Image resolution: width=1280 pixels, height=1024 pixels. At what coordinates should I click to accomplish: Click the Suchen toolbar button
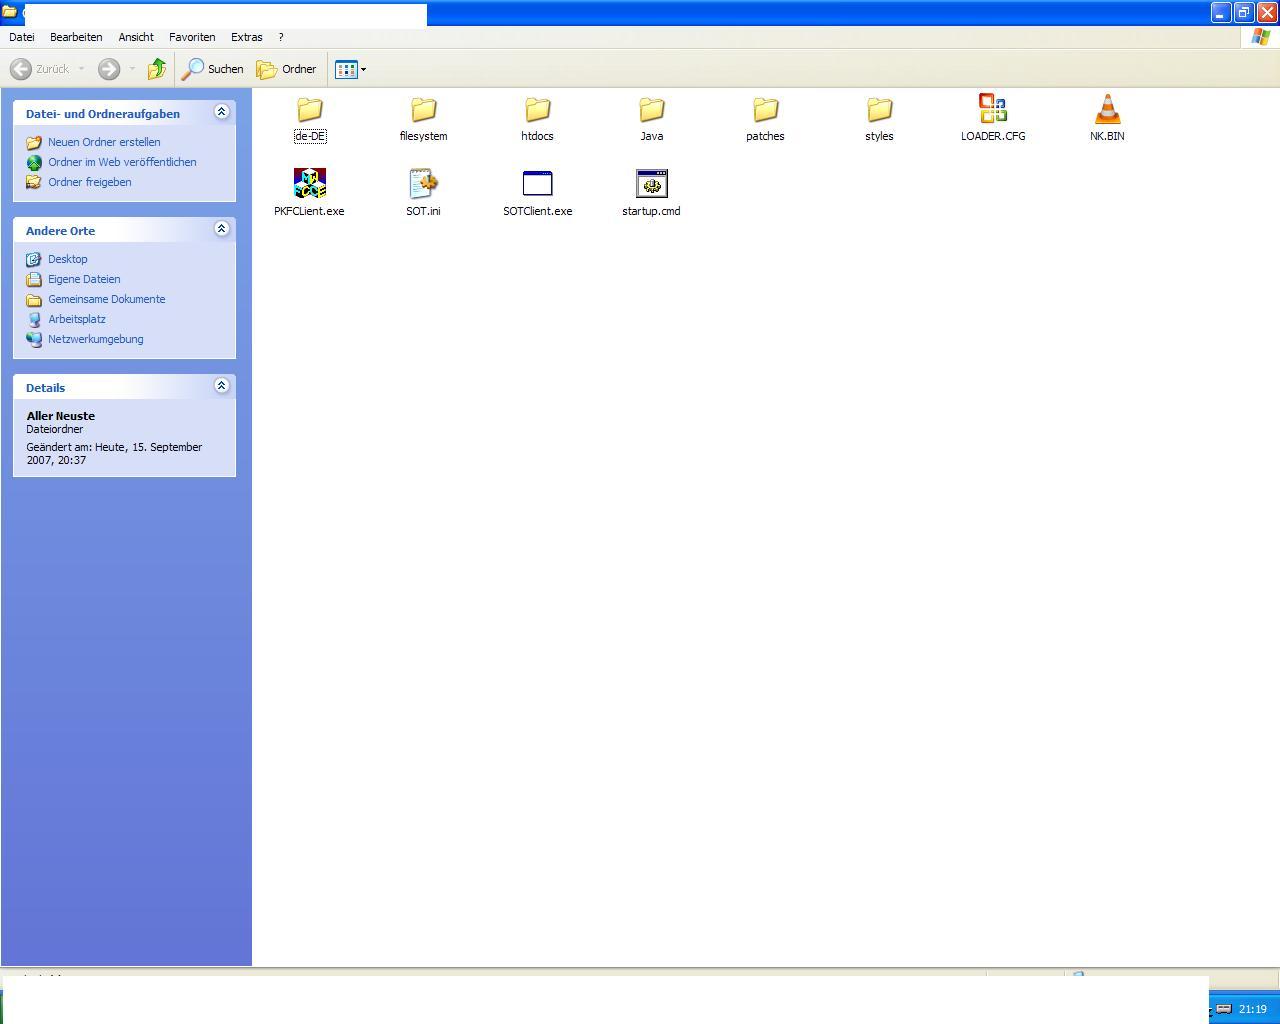coord(213,69)
